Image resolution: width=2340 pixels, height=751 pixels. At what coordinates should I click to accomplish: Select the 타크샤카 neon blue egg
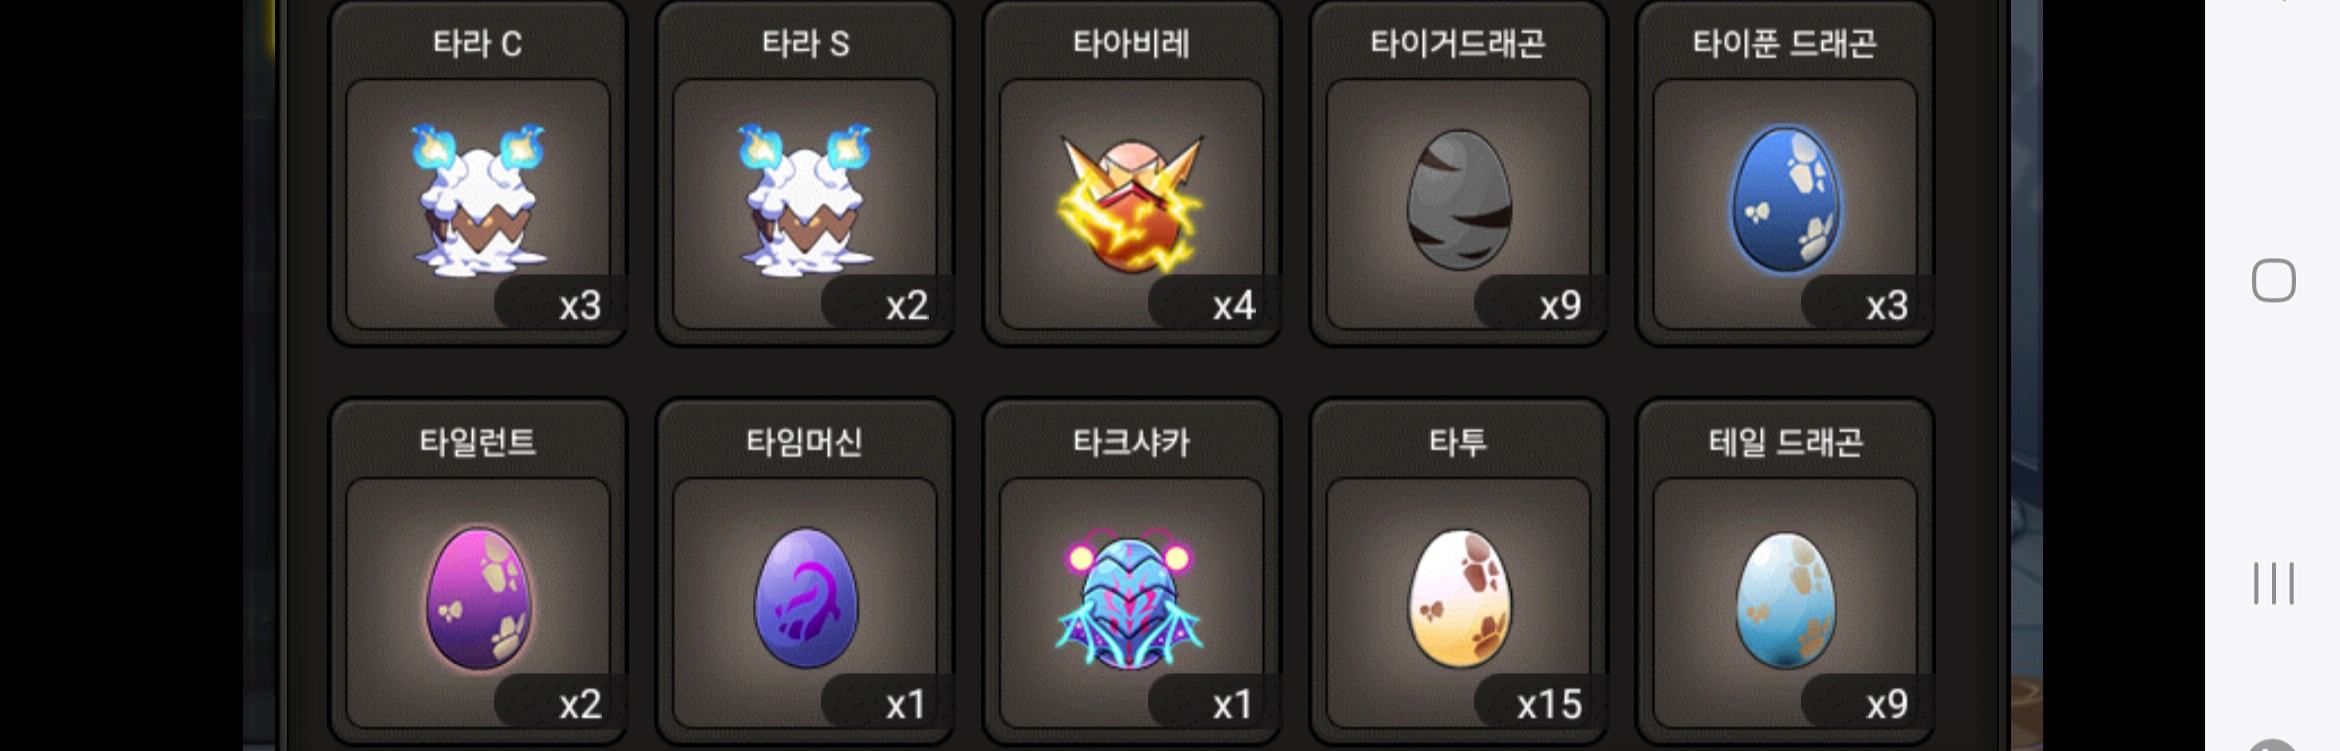(x=1130, y=600)
